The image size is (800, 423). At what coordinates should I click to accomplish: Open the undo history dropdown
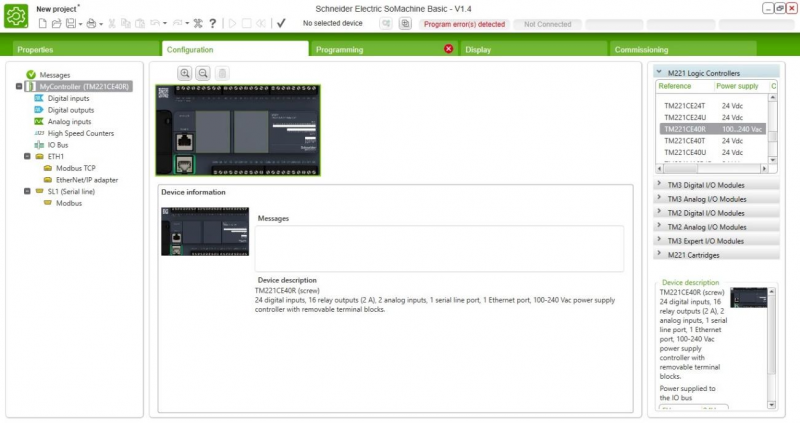click(165, 24)
